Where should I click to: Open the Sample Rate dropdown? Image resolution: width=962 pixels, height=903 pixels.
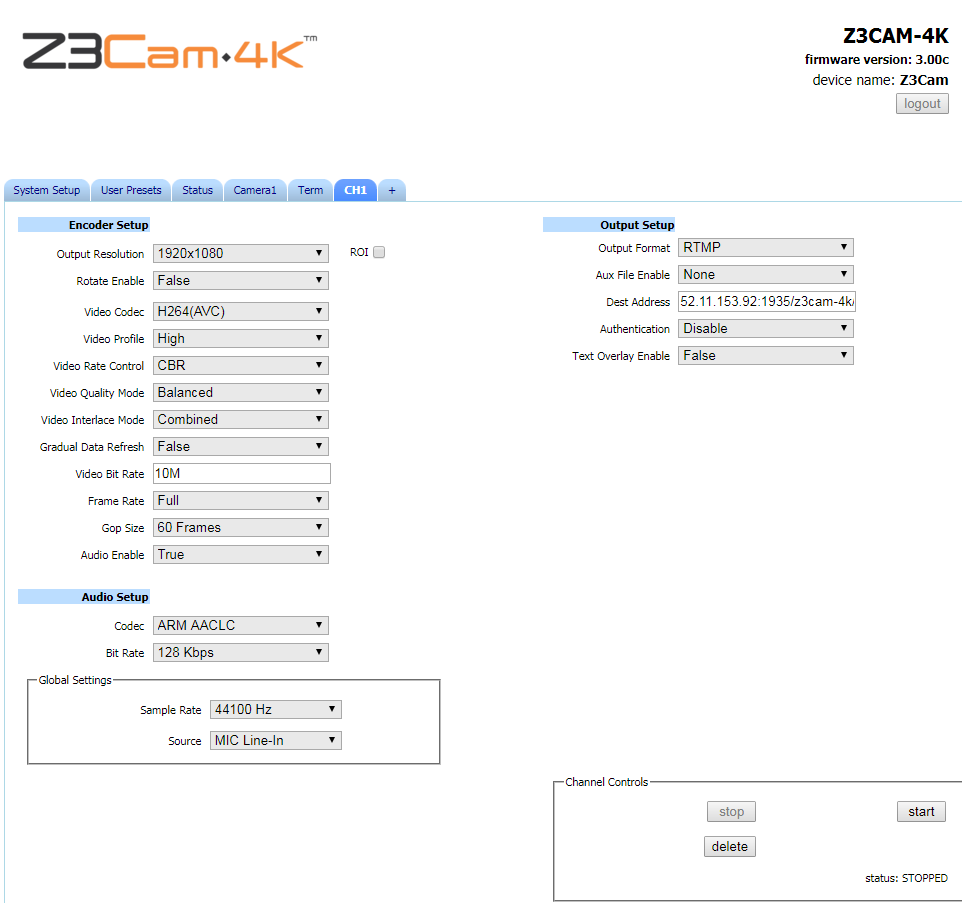[x=275, y=710]
